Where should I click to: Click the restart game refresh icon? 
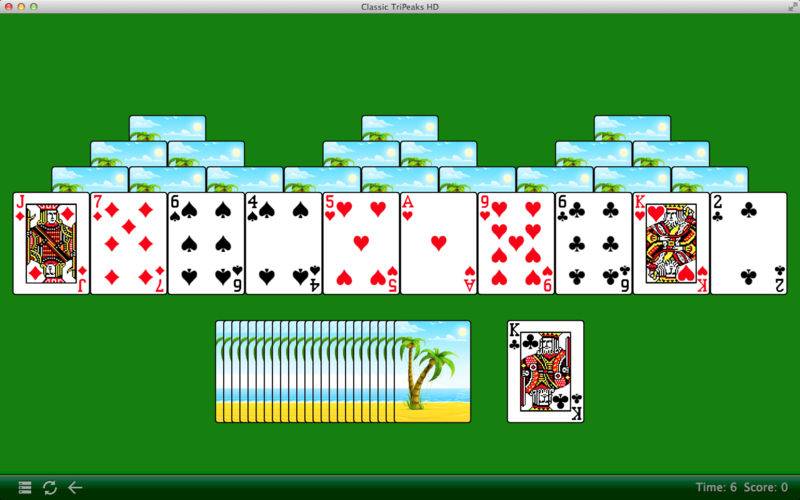50,487
